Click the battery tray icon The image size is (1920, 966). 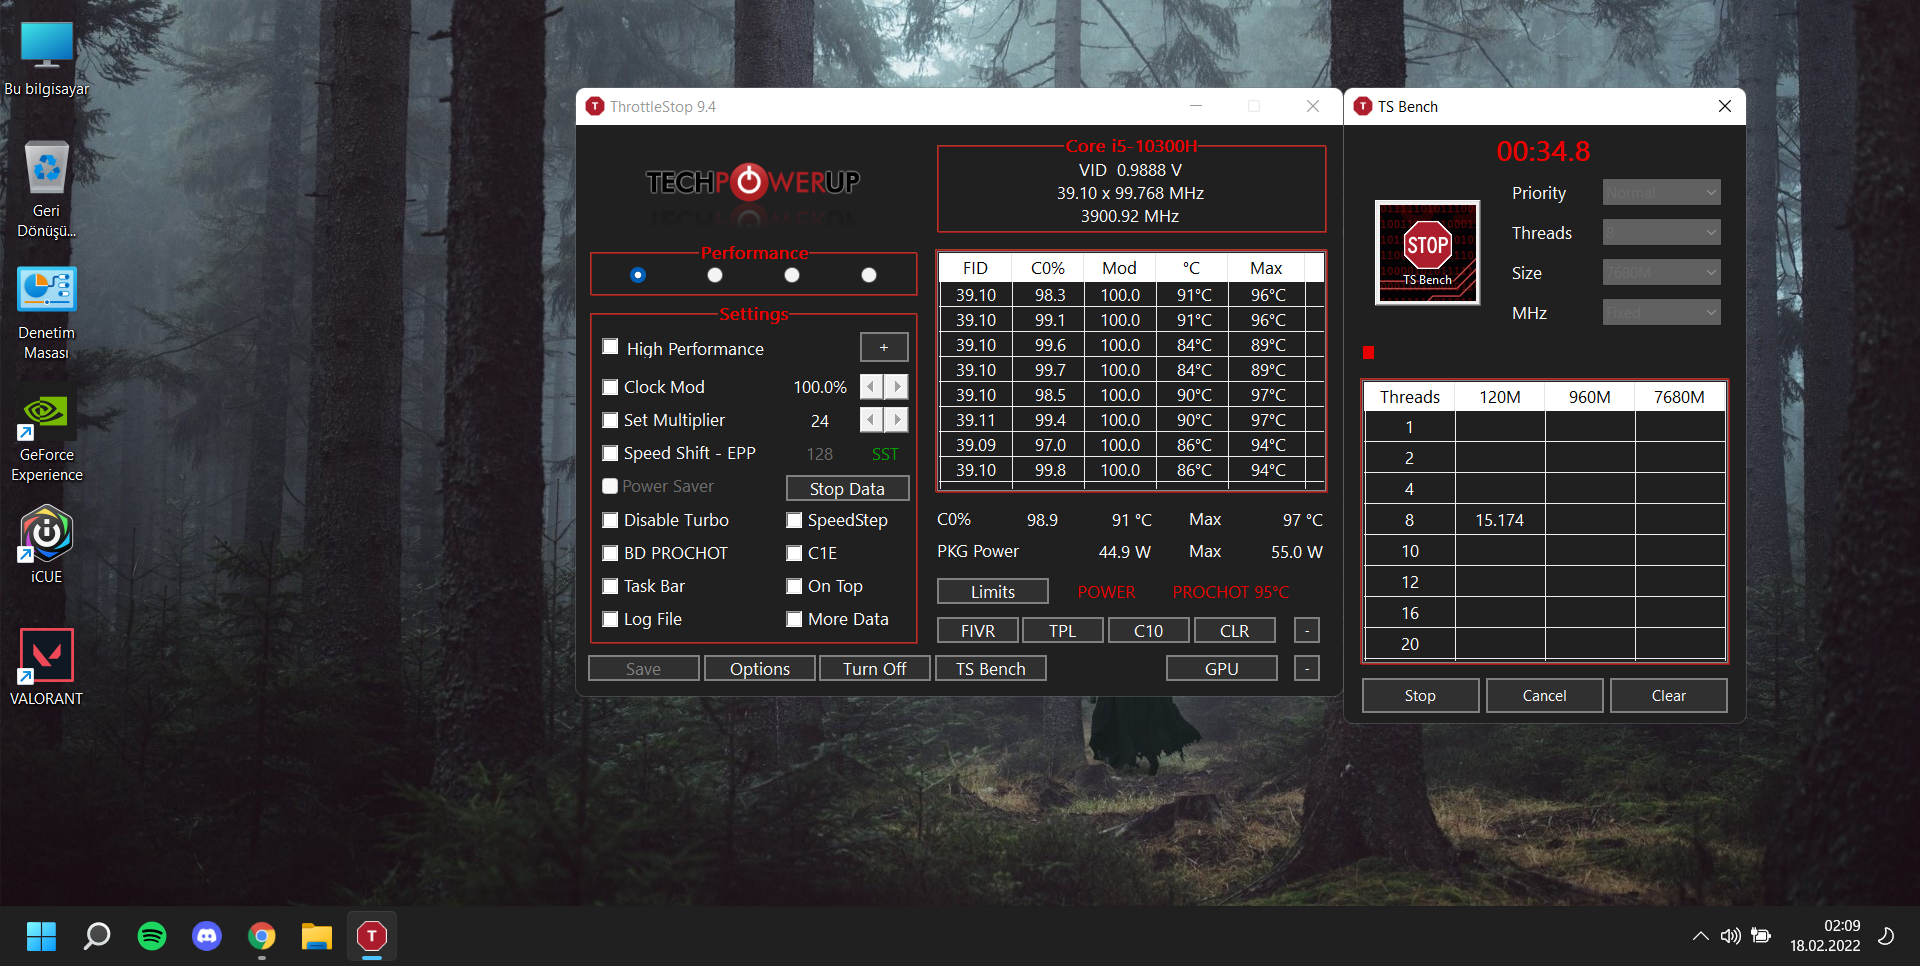point(1761,936)
